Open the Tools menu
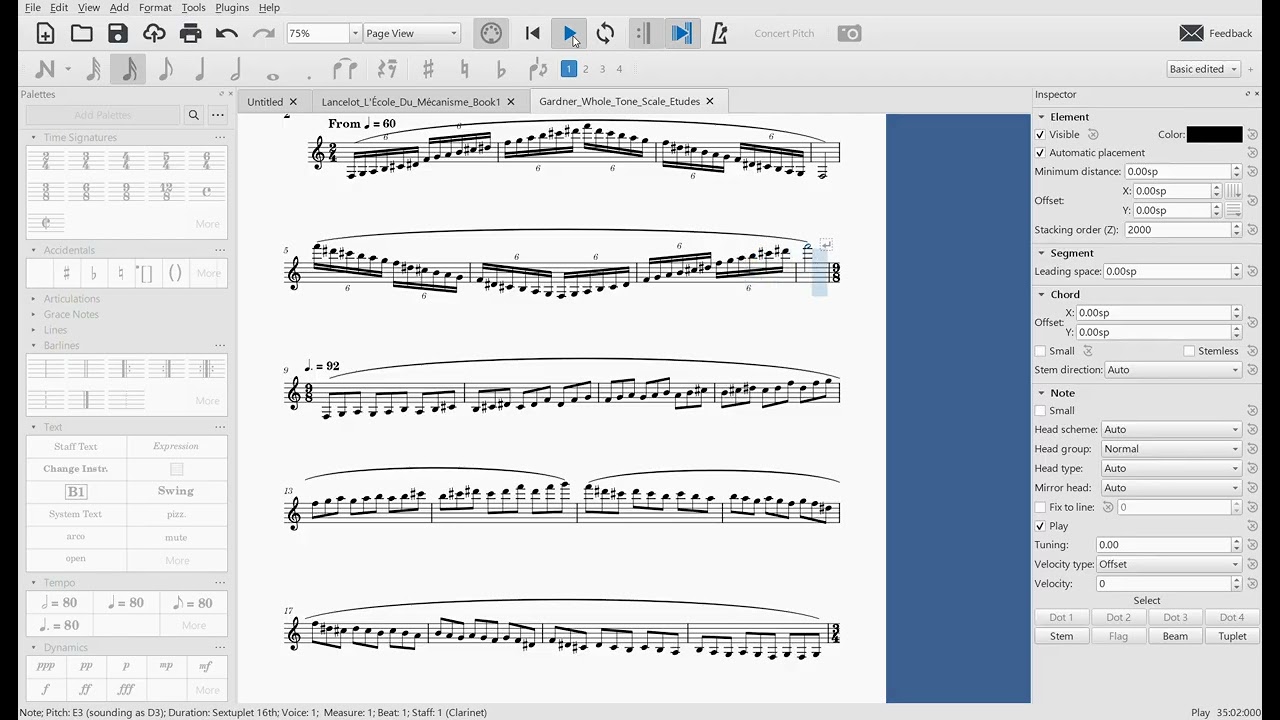Viewport: 1280px width, 720px height. [x=193, y=8]
